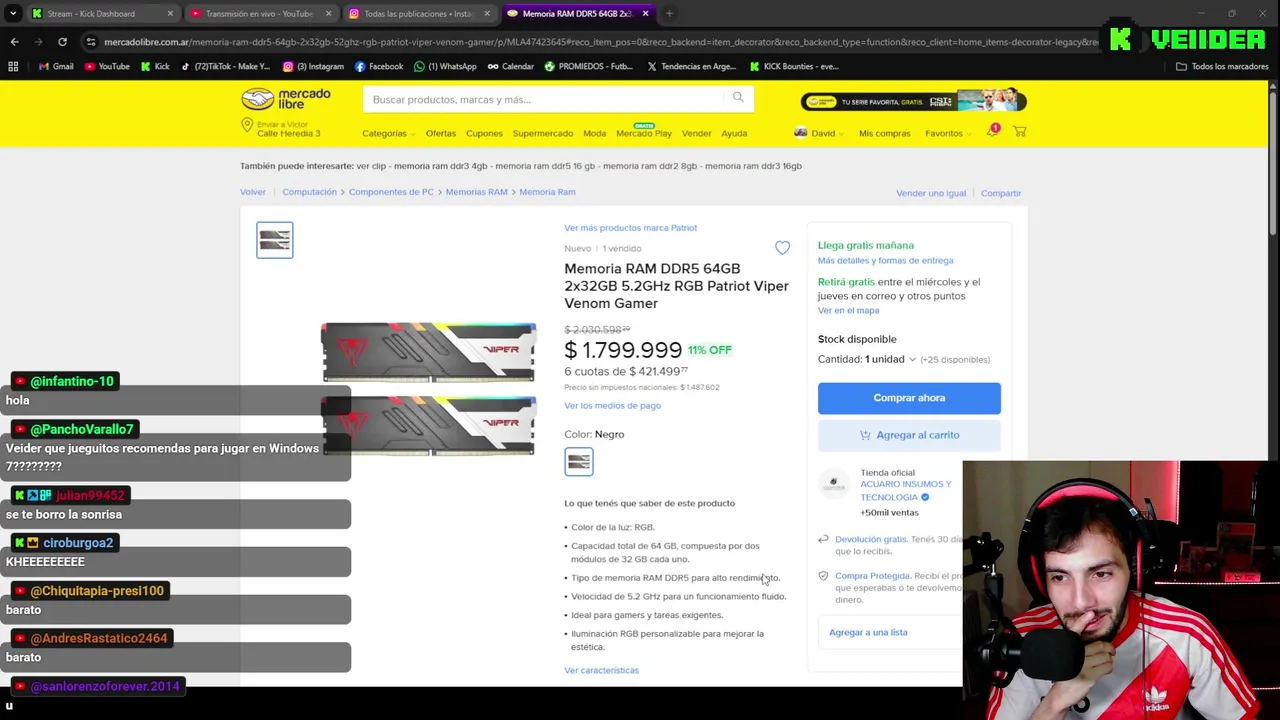1280x720 pixels.
Task: Click Compra Protegida link
Action: (872, 576)
